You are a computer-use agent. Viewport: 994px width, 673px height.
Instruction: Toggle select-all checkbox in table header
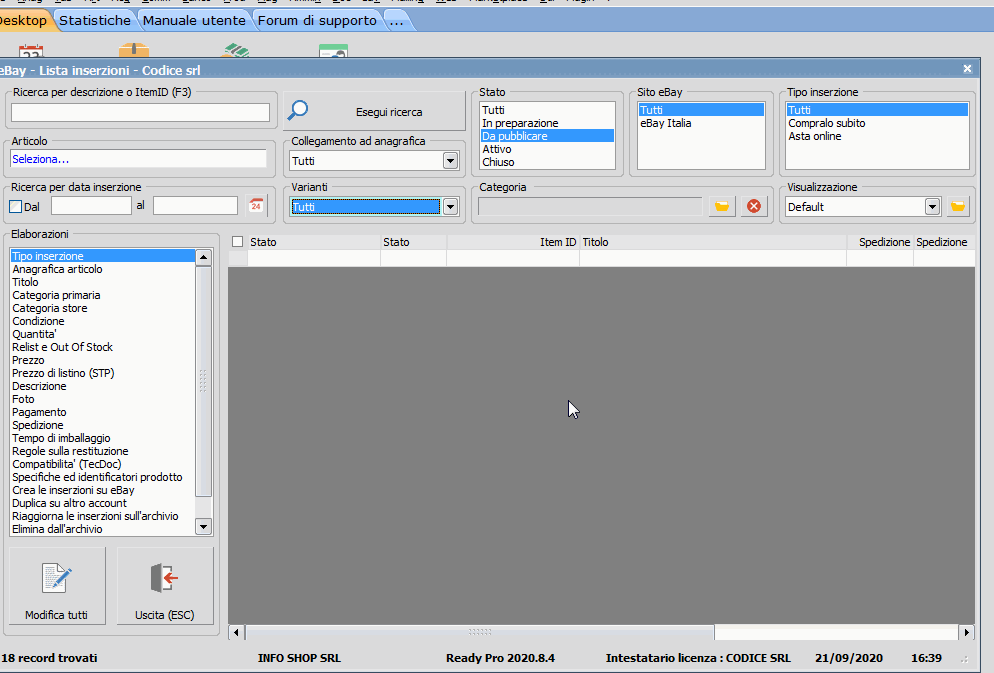[x=238, y=241]
